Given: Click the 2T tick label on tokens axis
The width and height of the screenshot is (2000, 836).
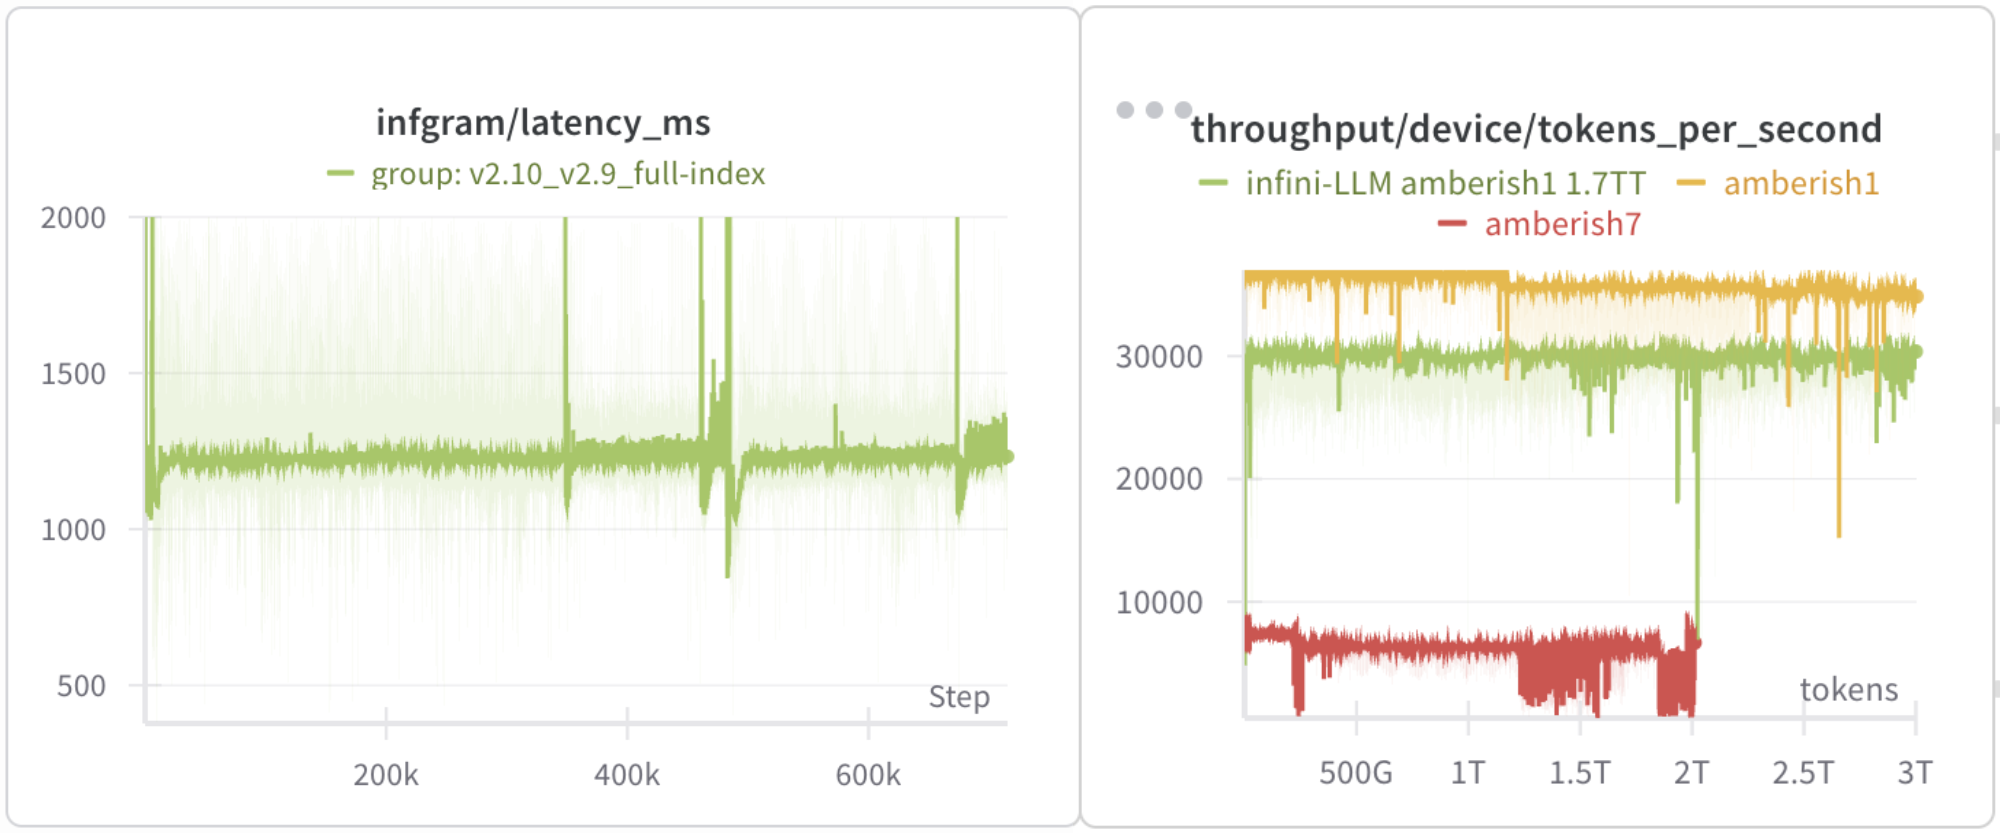Looking at the screenshot, I should 1692,773.
